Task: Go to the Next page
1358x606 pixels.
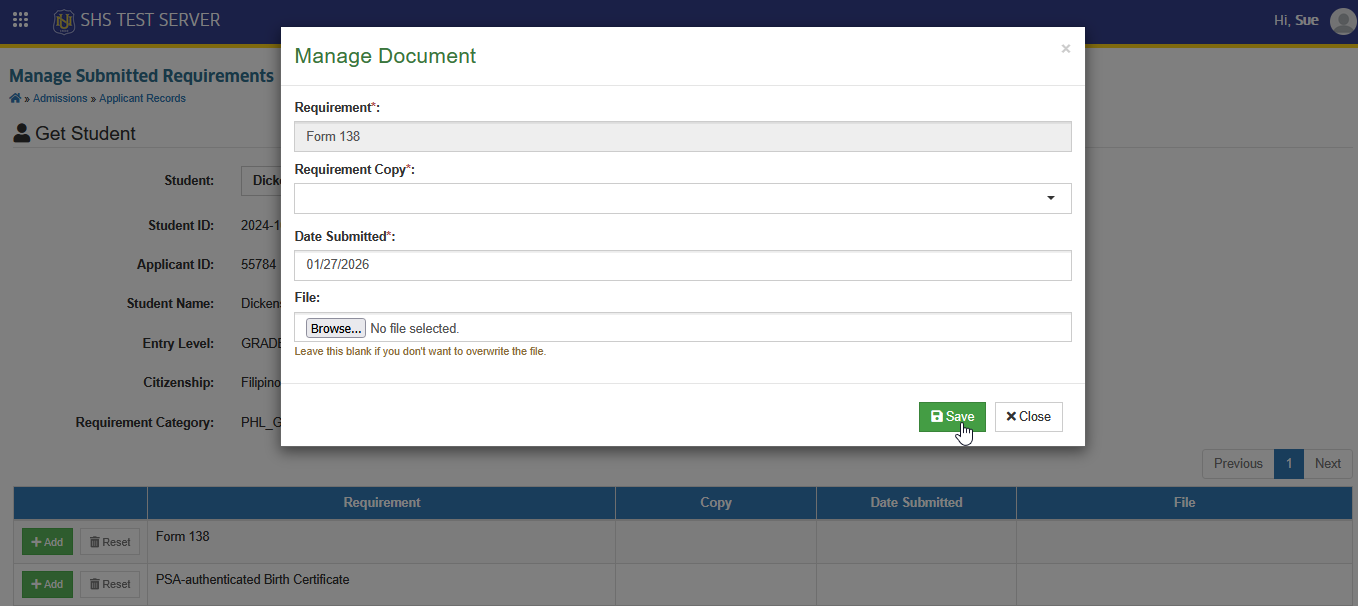Action: (x=1328, y=463)
